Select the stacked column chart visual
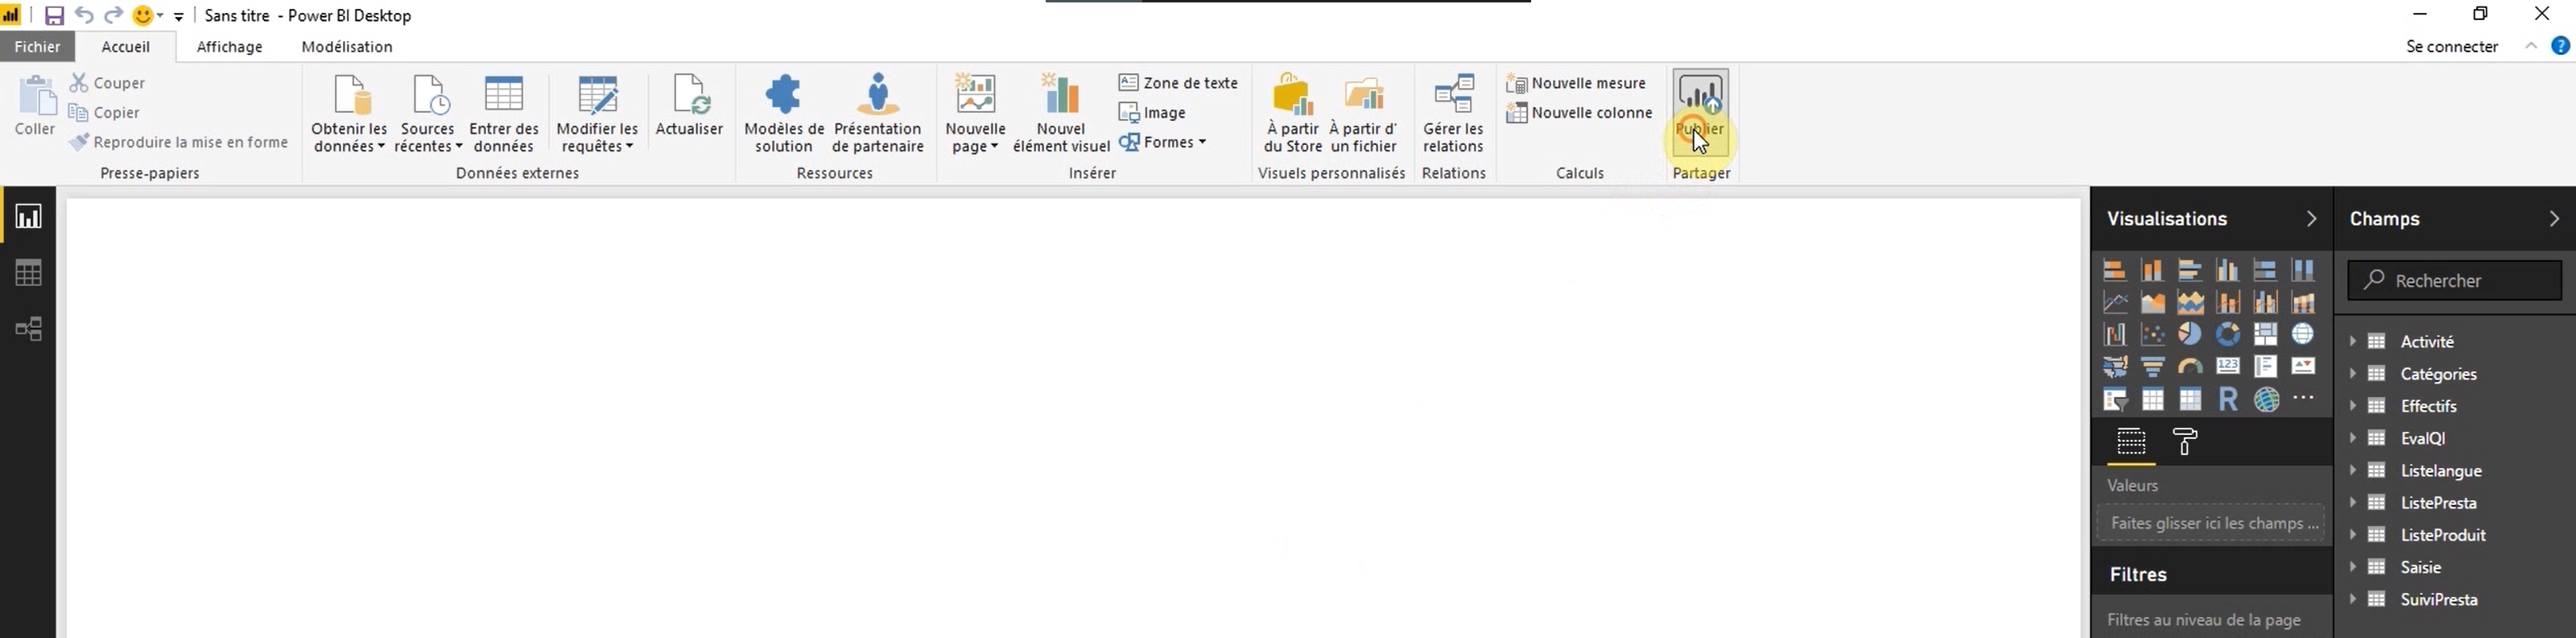Viewport: 2576px width, 638px height. [x=2152, y=270]
